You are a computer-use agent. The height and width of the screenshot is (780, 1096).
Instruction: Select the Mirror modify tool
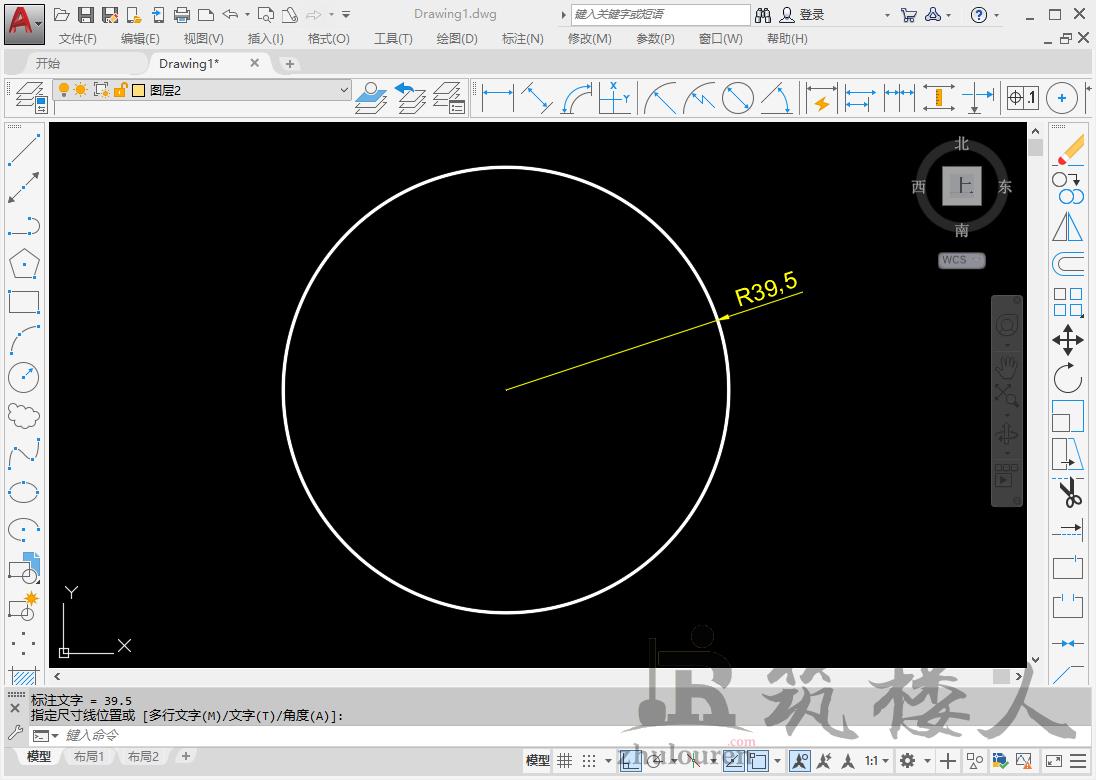(x=1068, y=226)
